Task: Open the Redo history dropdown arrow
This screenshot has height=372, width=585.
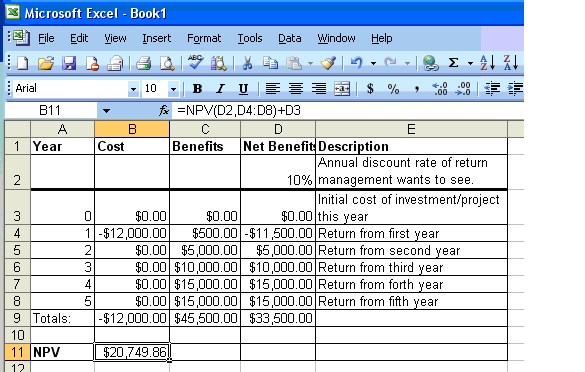Action: [407, 63]
